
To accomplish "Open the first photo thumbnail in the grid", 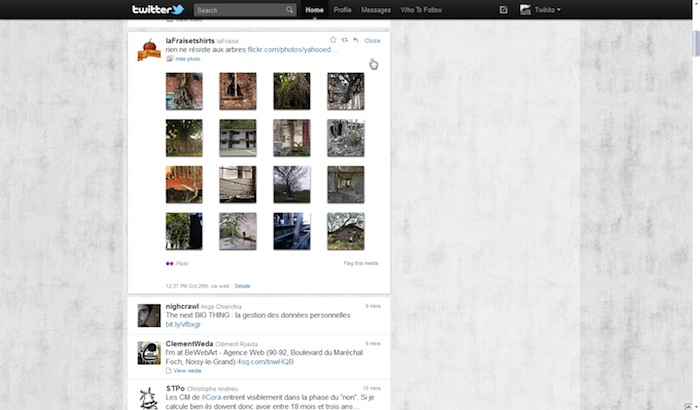I will coord(184,91).
